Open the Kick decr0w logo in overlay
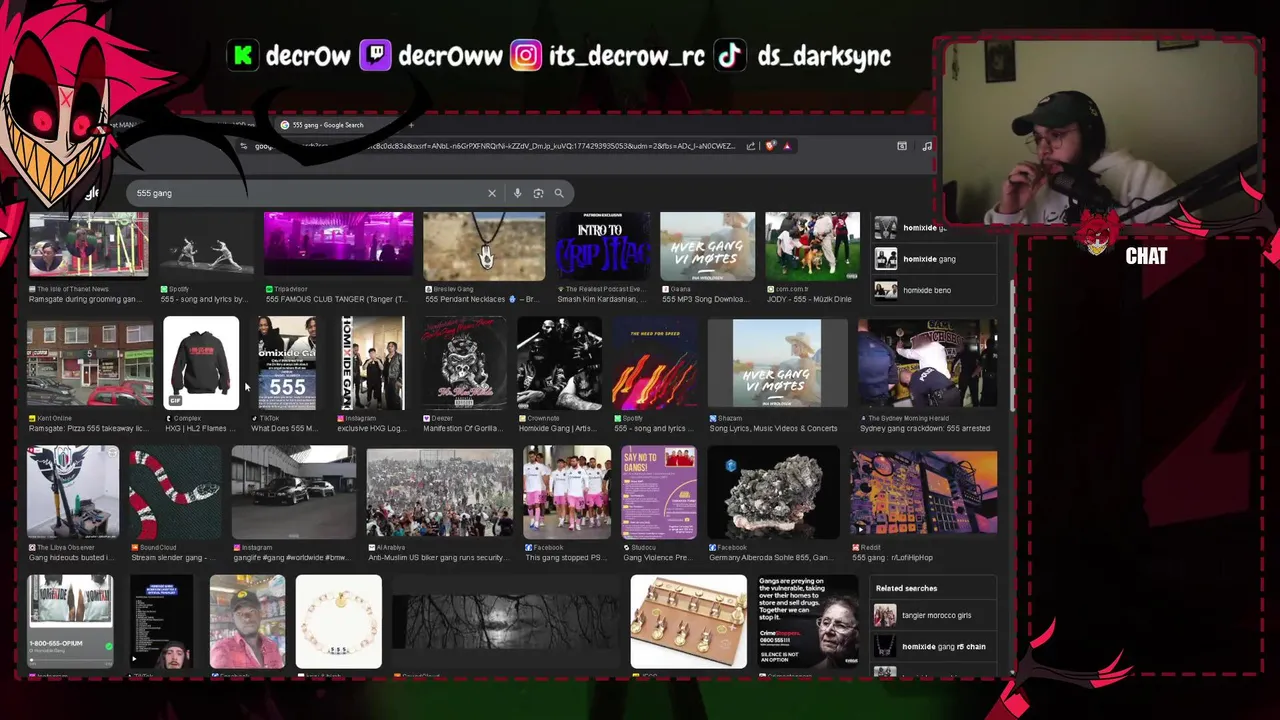1280x720 pixels. pyautogui.click(x=242, y=56)
